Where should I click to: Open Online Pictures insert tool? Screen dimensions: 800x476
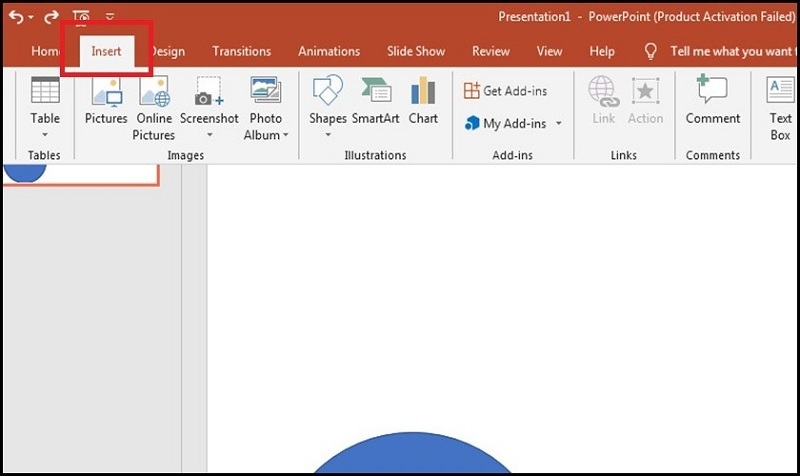(x=154, y=107)
